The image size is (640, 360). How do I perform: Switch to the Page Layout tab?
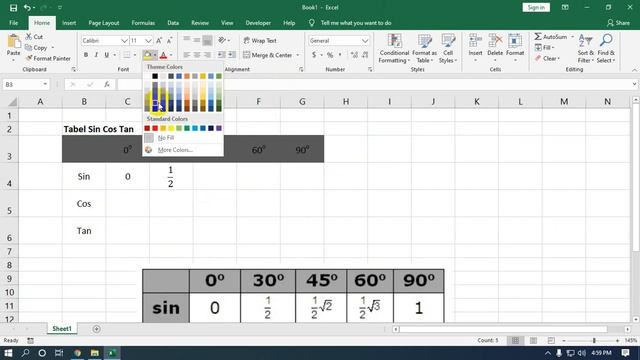pos(104,23)
